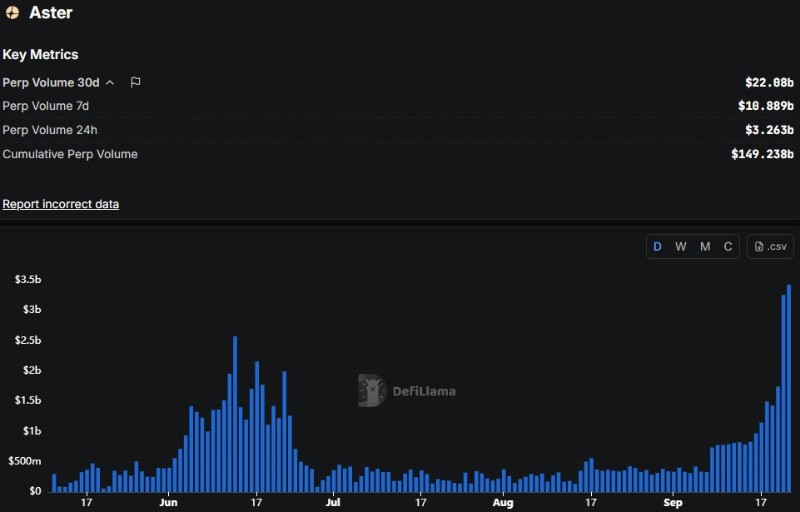Click the last bar at chart's right edge
This screenshot has width=800, height=512.
(789, 390)
